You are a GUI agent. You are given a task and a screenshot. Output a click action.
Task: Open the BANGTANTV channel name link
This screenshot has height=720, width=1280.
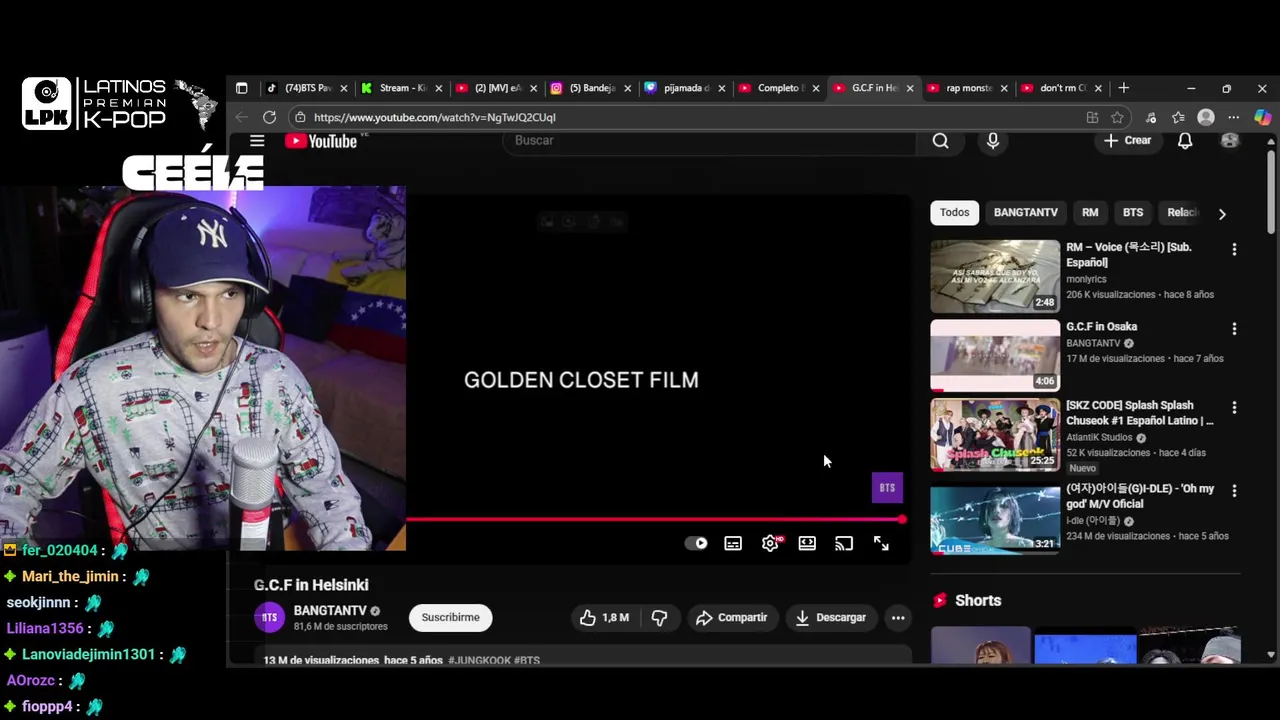[330, 610]
